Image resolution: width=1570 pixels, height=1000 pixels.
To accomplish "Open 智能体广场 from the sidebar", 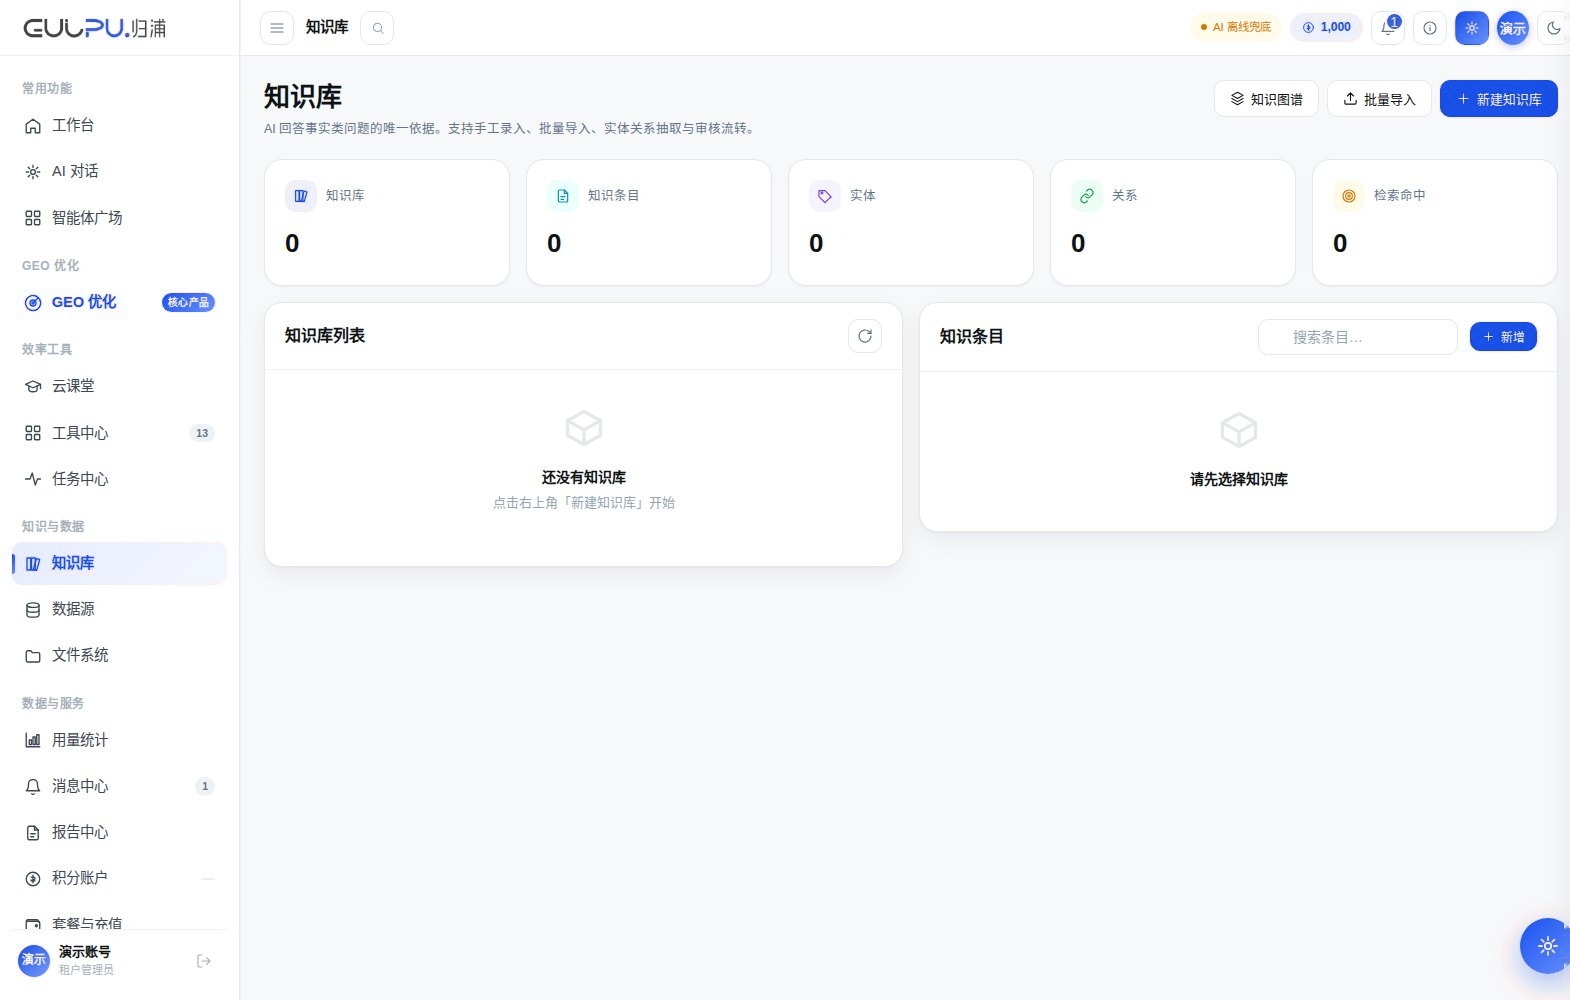I will tap(120, 217).
